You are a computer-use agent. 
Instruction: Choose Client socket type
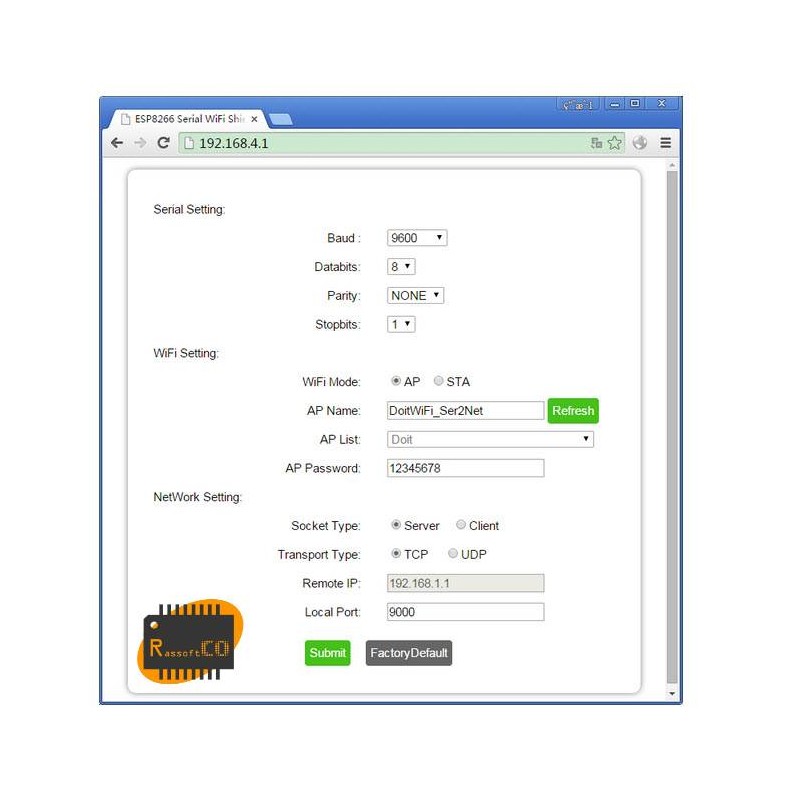pos(461,525)
